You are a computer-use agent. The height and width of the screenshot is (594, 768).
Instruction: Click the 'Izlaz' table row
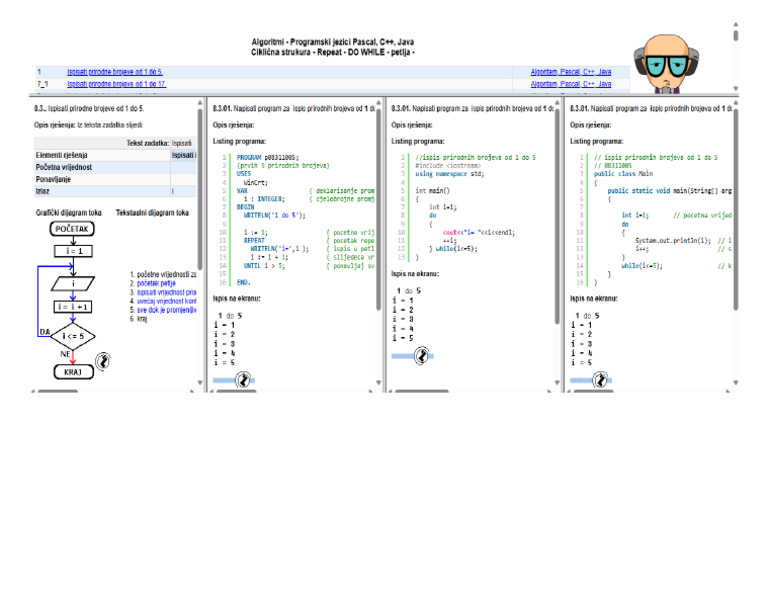115,191
